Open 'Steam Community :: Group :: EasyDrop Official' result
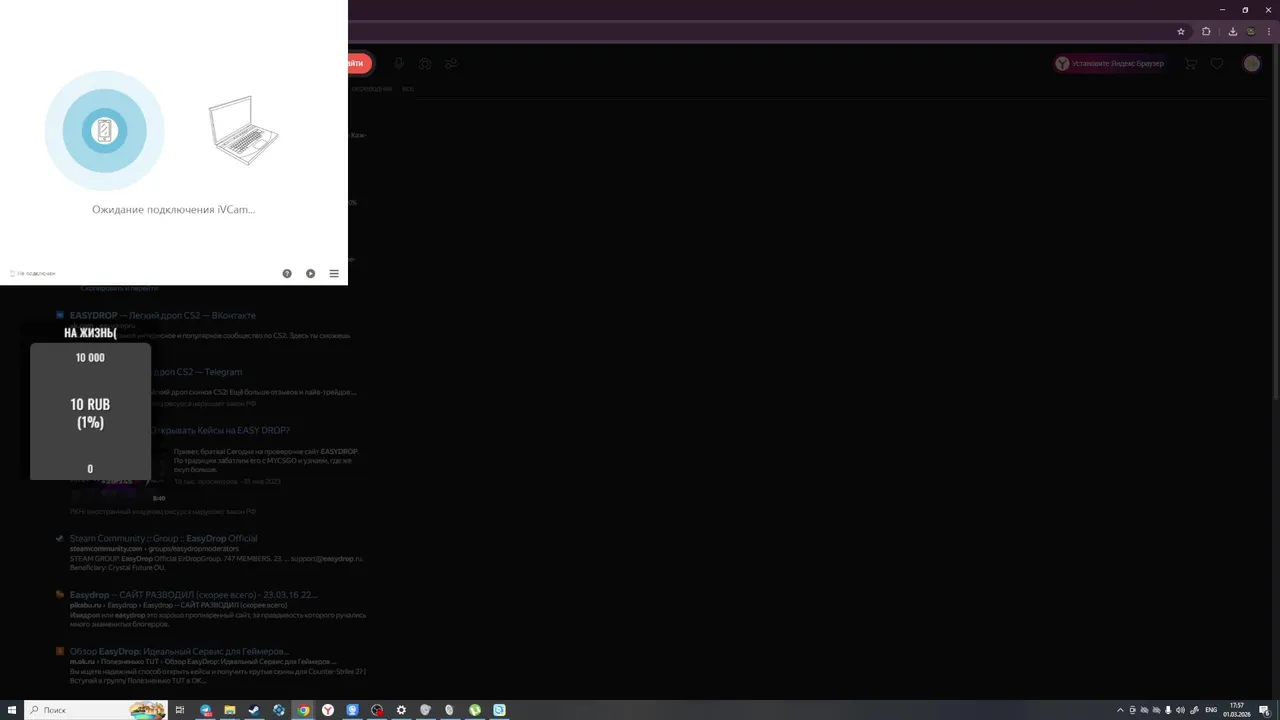1280x720 pixels. point(163,538)
